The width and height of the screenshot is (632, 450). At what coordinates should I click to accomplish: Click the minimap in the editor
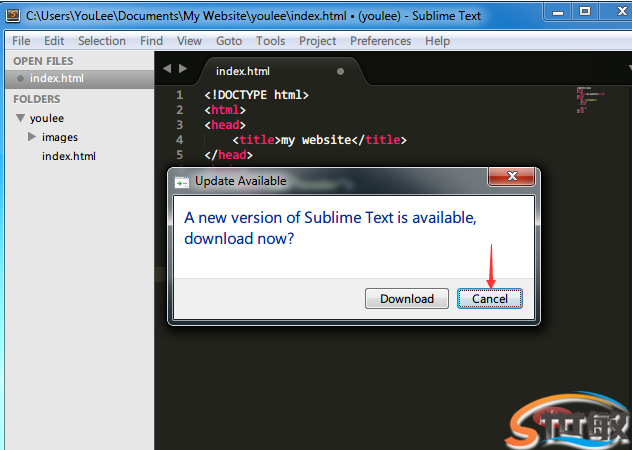(589, 100)
